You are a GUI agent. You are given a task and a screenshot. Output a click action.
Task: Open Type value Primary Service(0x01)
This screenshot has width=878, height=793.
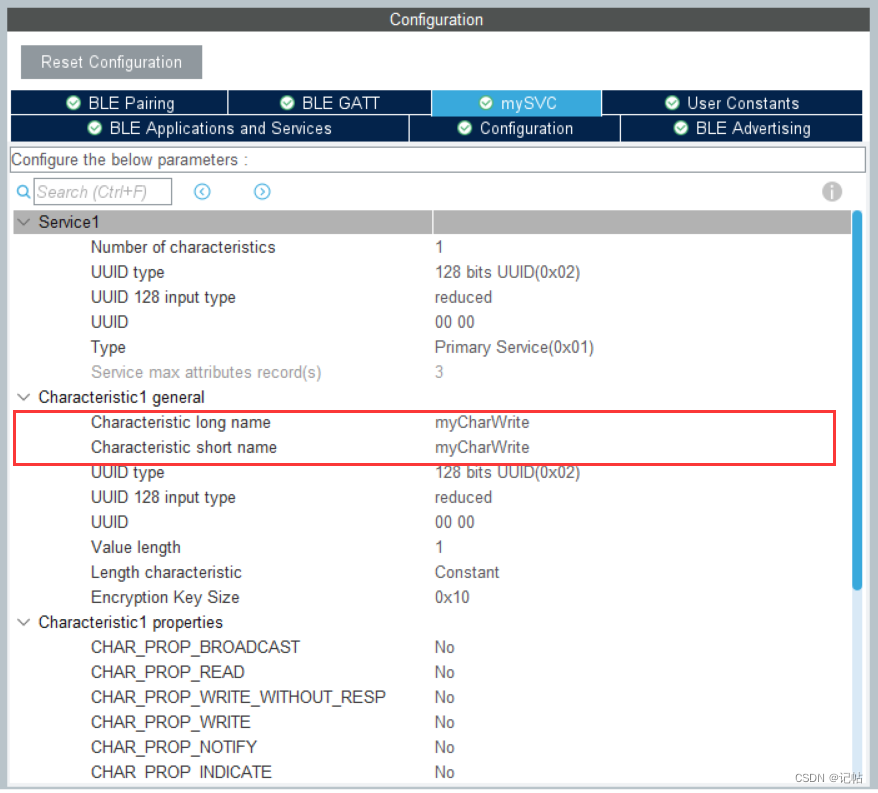click(514, 348)
